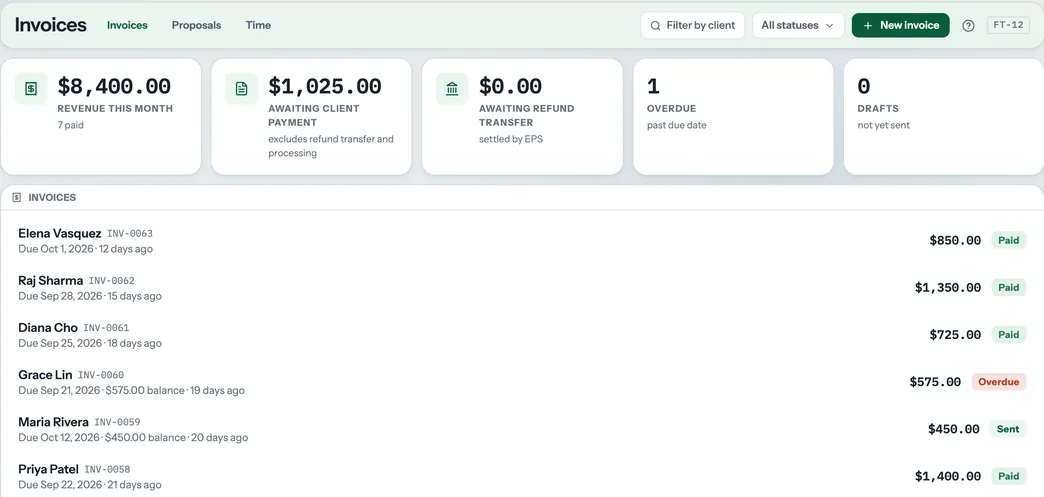Open Diana Cho invoice row
Screen dimensions: 1044x497
tap(522, 334)
